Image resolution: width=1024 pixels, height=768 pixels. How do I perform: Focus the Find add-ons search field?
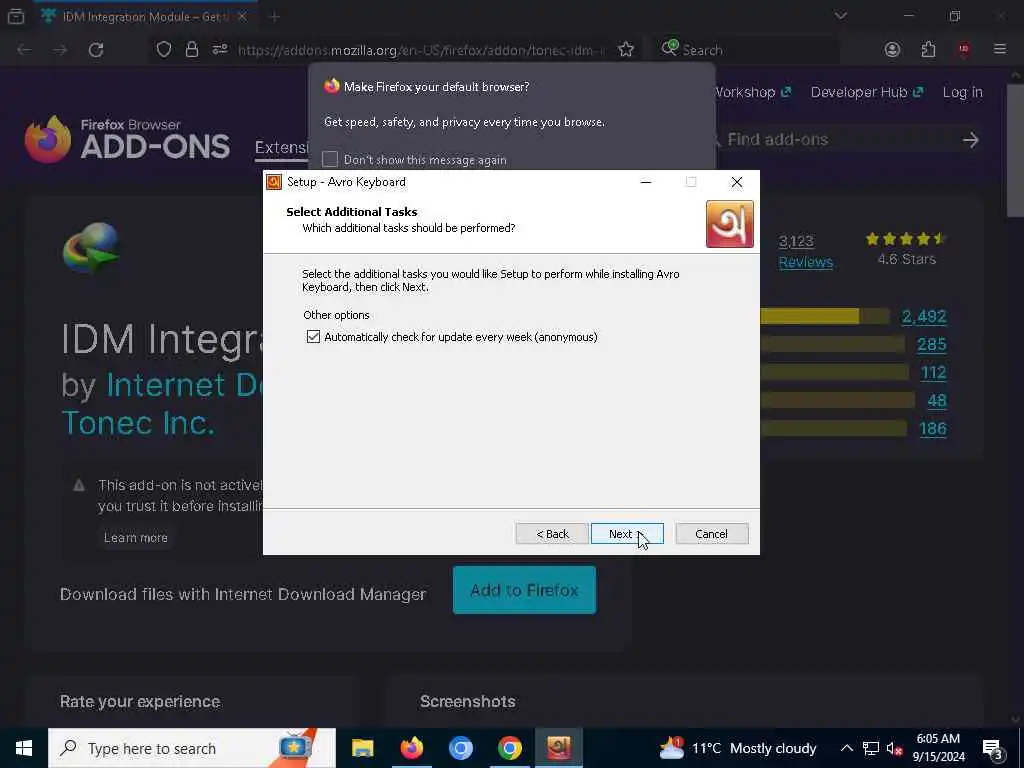[x=836, y=140]
